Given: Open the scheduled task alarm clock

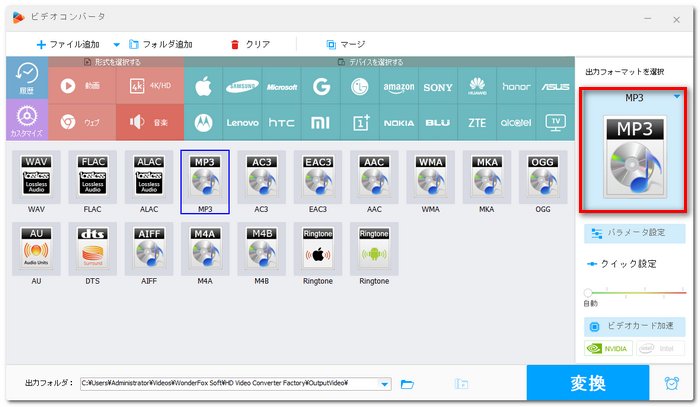Looking at the screenshot, I should point(670,384).
